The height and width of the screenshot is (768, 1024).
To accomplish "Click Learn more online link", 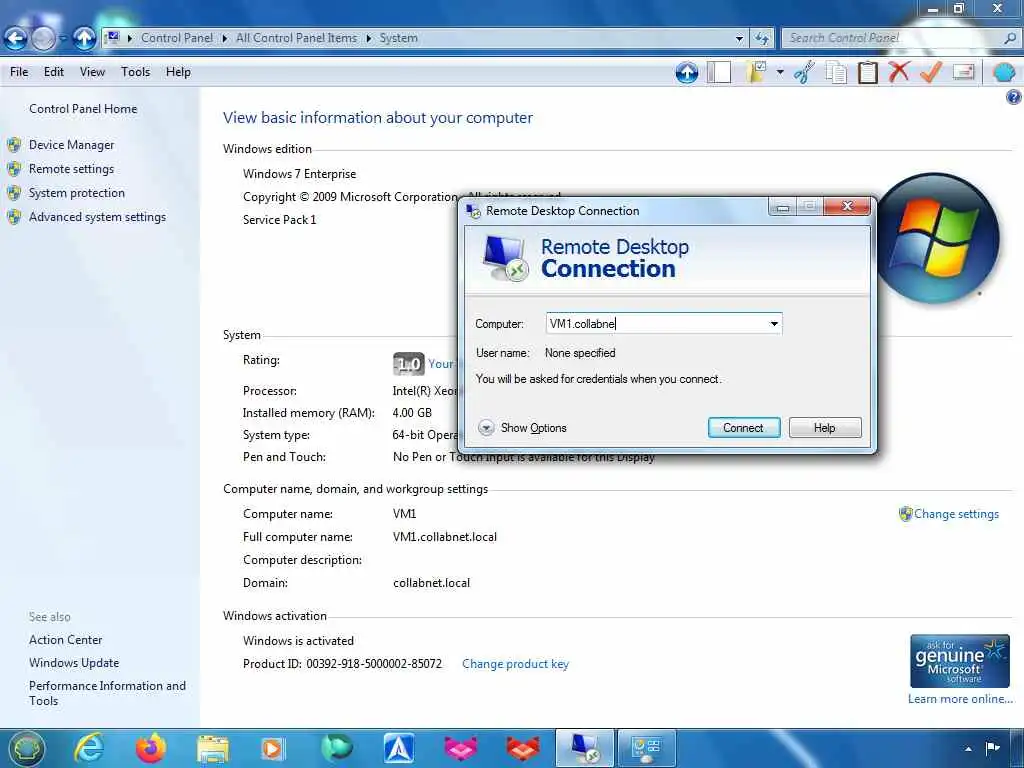I will pyautogui.click(x=960, y=699).
